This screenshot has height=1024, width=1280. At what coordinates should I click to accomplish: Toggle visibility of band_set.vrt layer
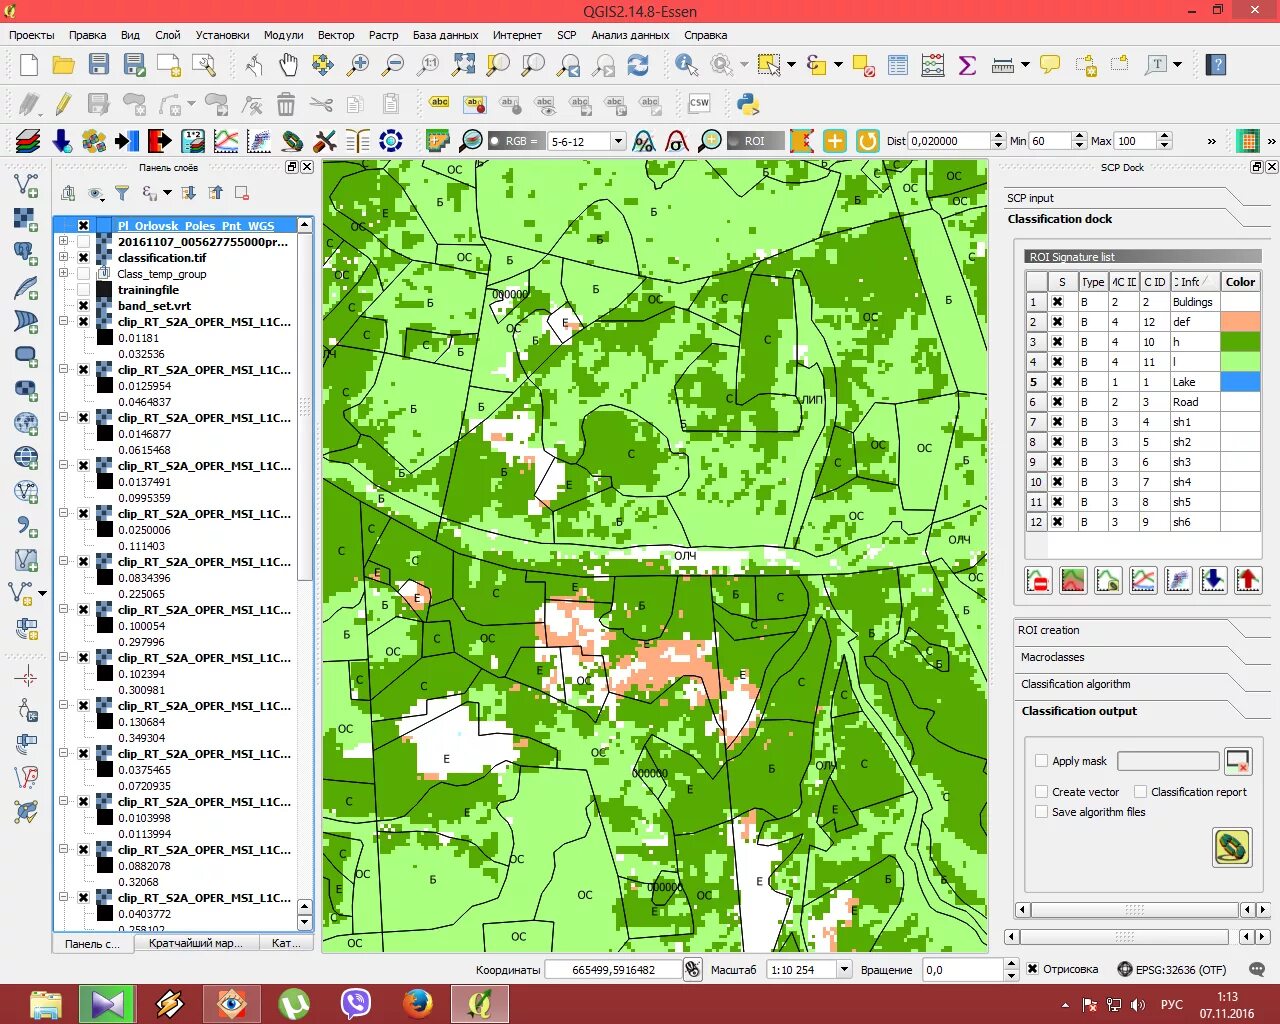click(84, 306)
